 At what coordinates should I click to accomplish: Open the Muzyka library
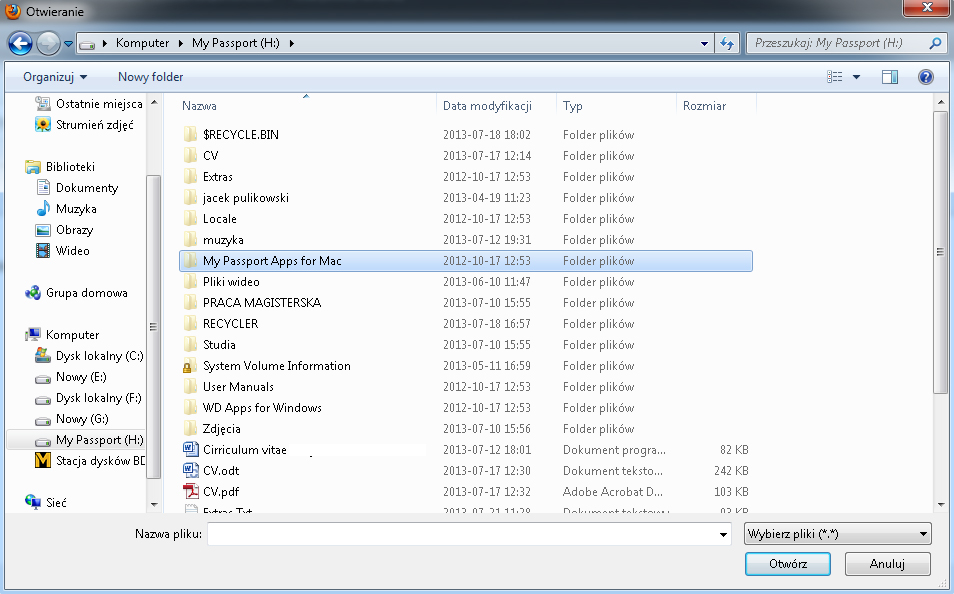pyautogui.click(x=66, y=209)
